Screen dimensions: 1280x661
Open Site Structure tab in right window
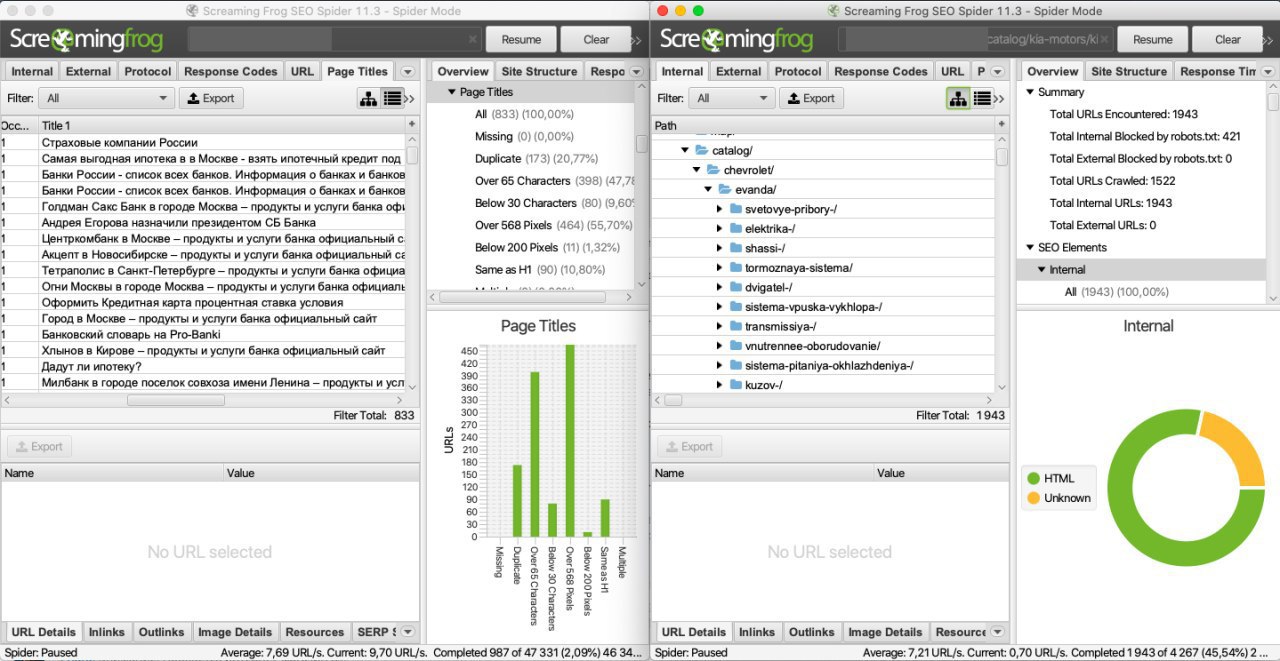(x=1128, y=72)
